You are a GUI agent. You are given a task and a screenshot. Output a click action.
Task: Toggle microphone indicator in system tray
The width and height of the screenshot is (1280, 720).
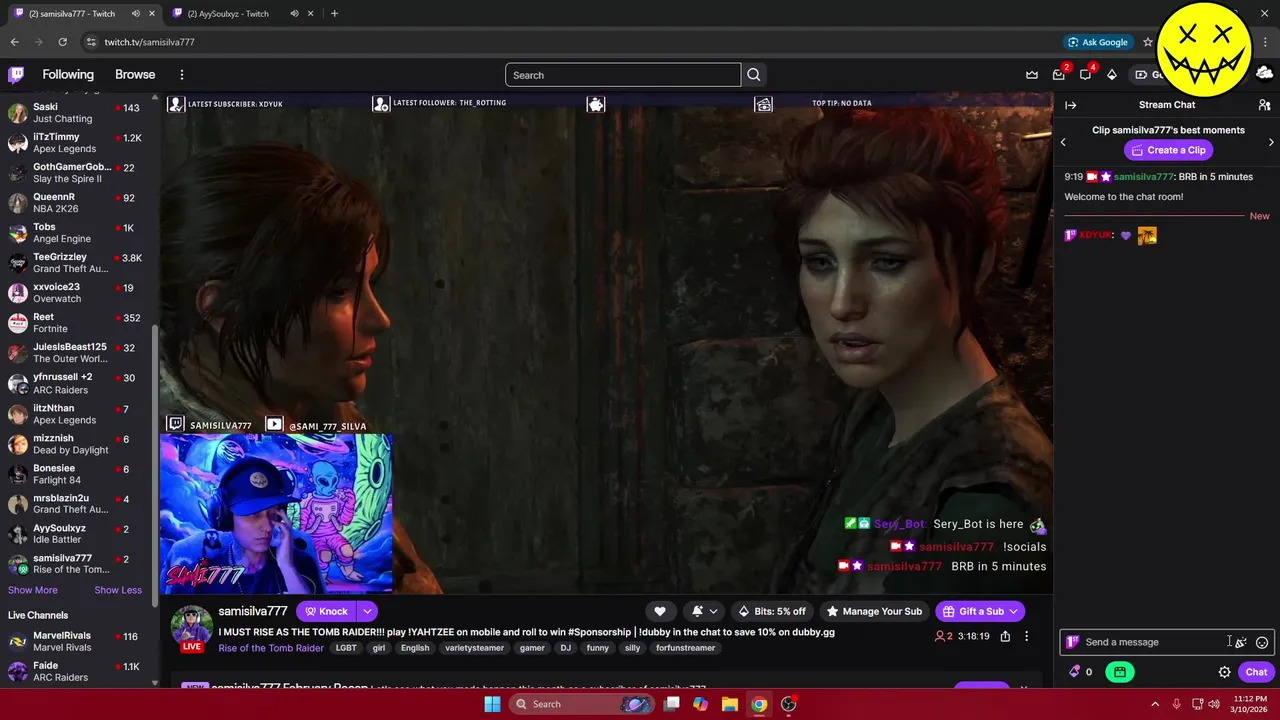point(1176,704)
